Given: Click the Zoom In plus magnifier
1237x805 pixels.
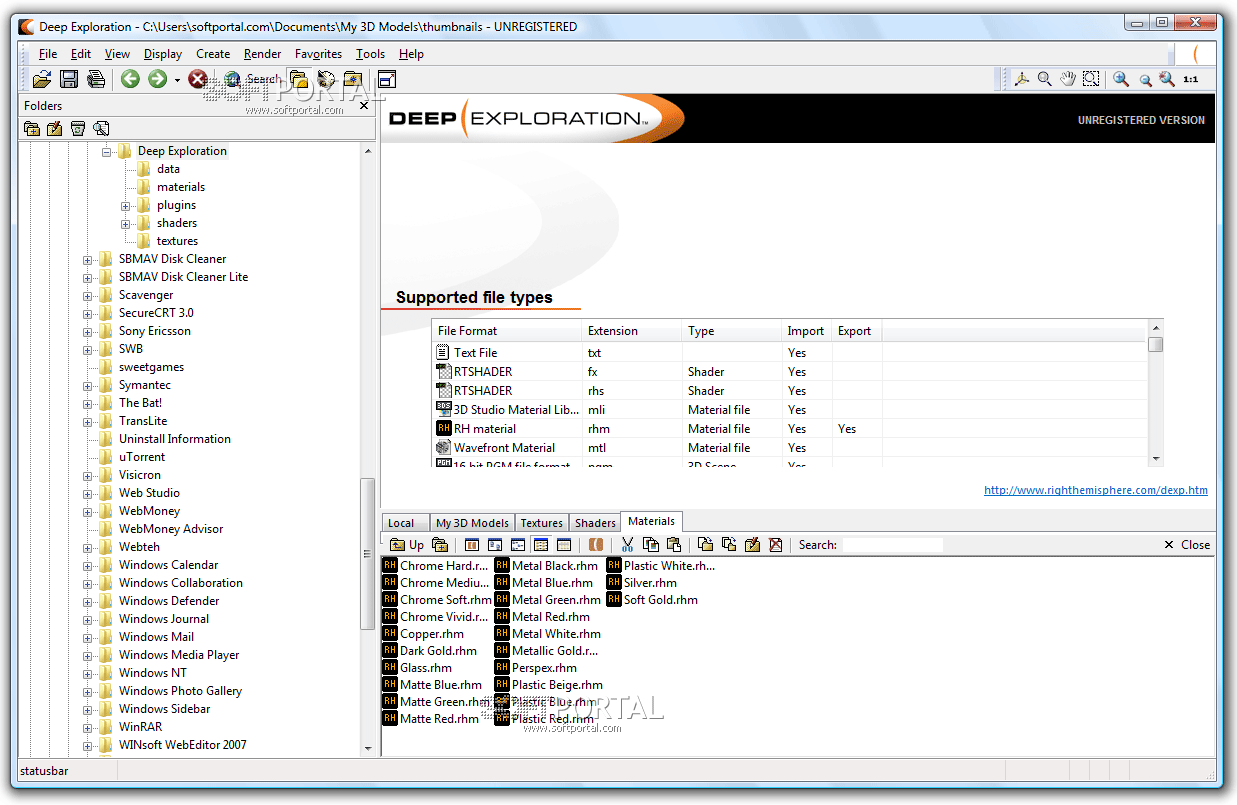Looking at the screenshot, I should [x=1121, y=79].
